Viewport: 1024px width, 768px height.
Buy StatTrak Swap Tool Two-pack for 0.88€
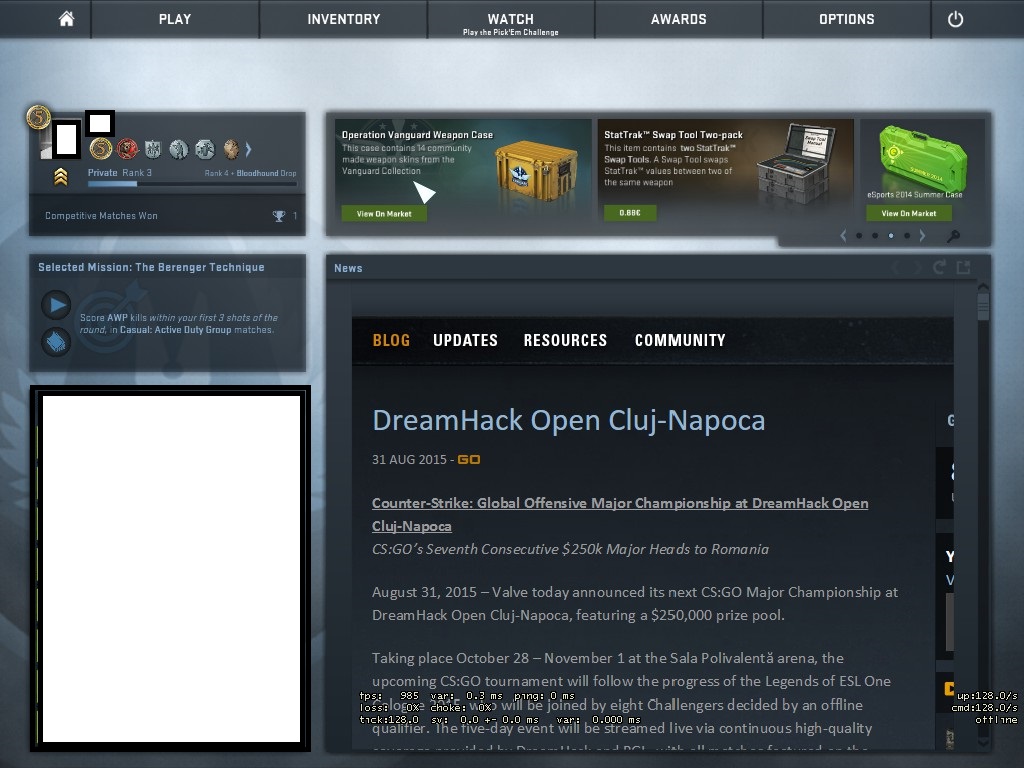pyautogui.click(x=630, y=213)
